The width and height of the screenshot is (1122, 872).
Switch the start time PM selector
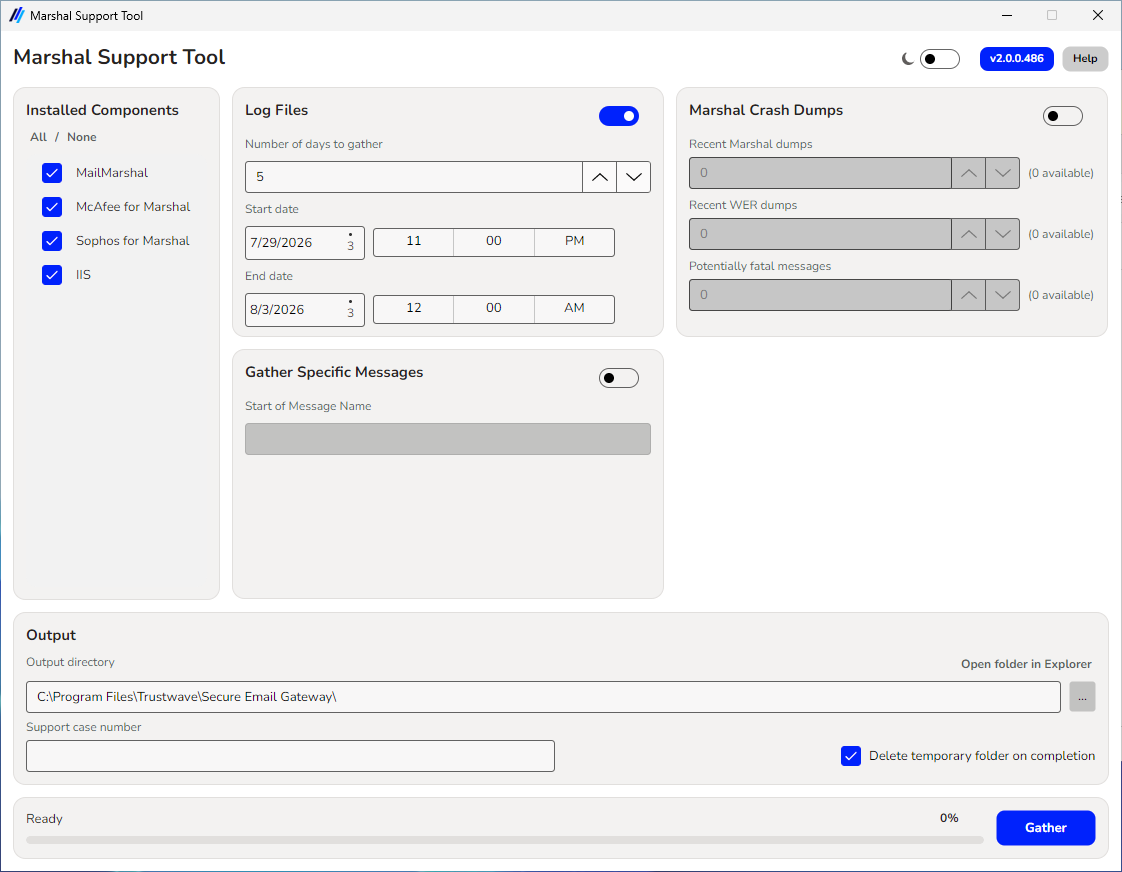coord(575,242)
